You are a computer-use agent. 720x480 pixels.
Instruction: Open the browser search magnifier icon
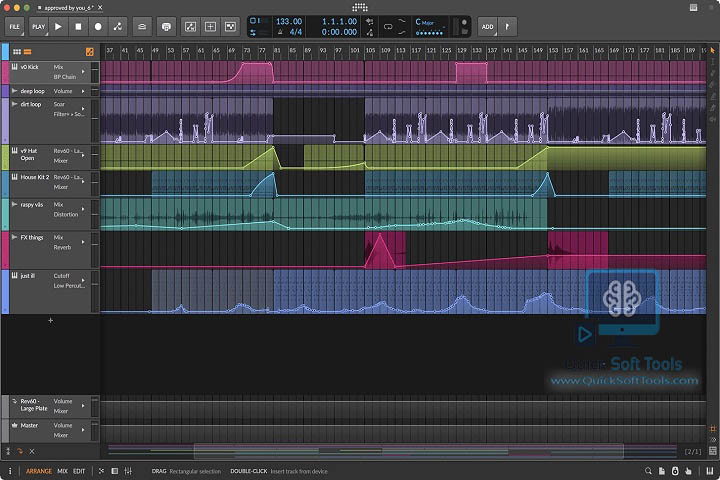(648, 471)
